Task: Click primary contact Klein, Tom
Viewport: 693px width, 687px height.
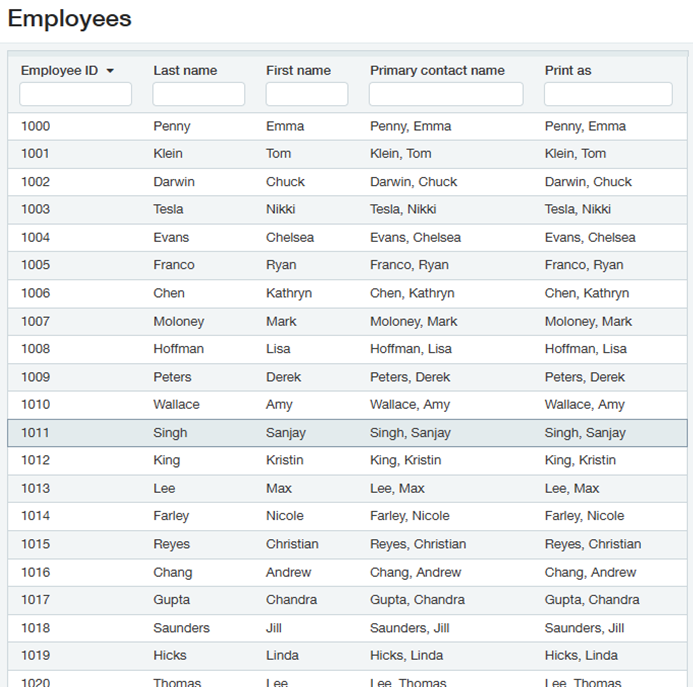Action: 400,154
